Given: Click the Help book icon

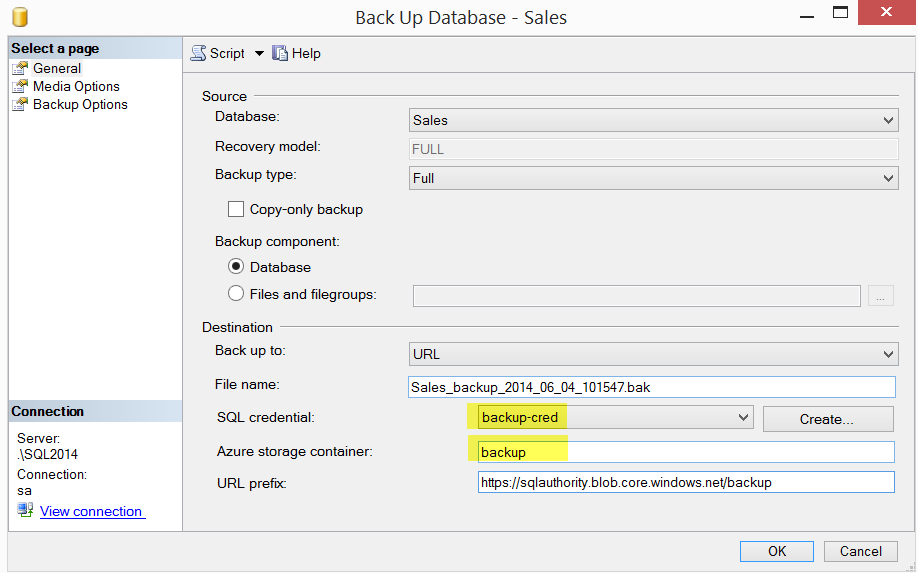Looking at the screenshot, I should pyautogui.click(x=280, y=53).
